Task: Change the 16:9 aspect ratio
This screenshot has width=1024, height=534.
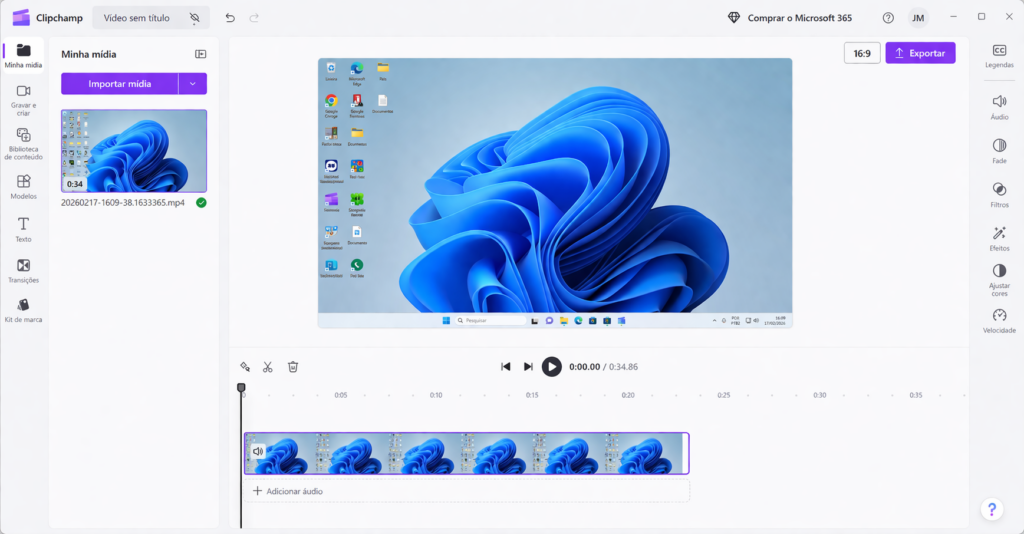Action: (862, 53)
